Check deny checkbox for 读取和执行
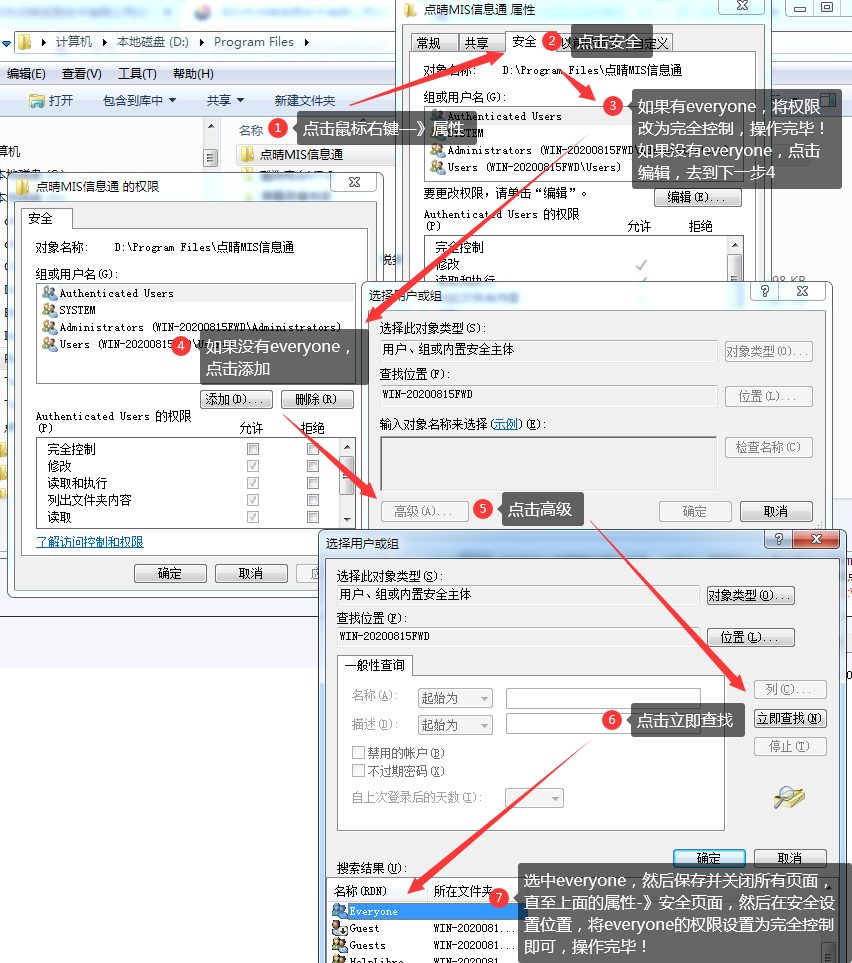The image size is (852, 963). (313, 483)
